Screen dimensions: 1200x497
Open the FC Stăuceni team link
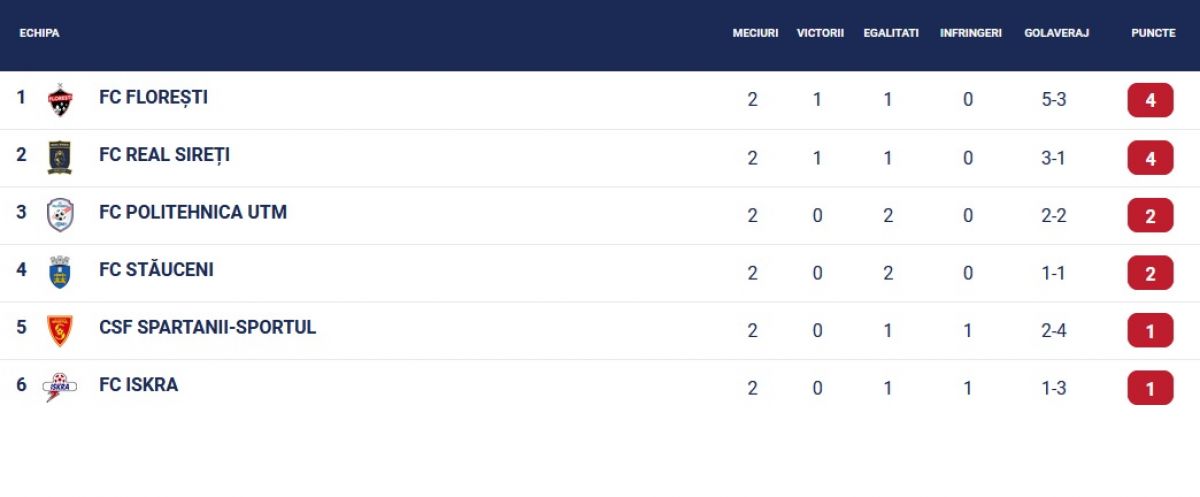(x=156, y=270)
